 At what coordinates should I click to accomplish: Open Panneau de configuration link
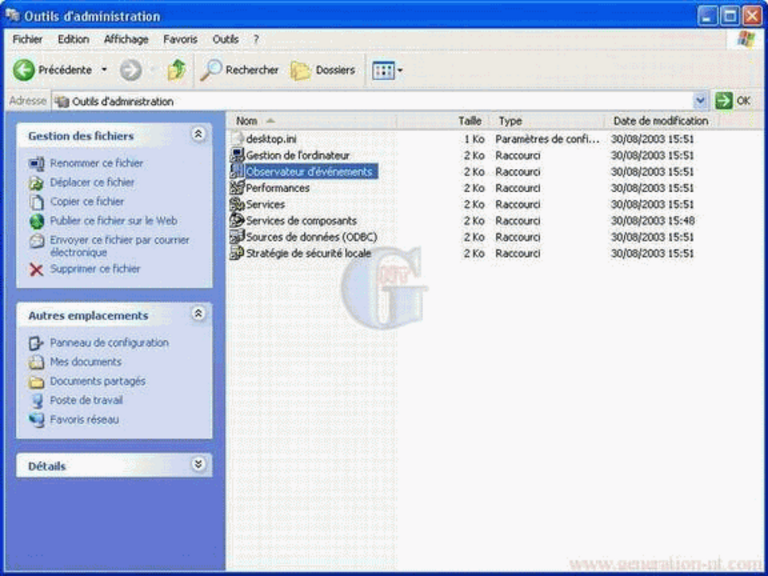pos(109,342)
